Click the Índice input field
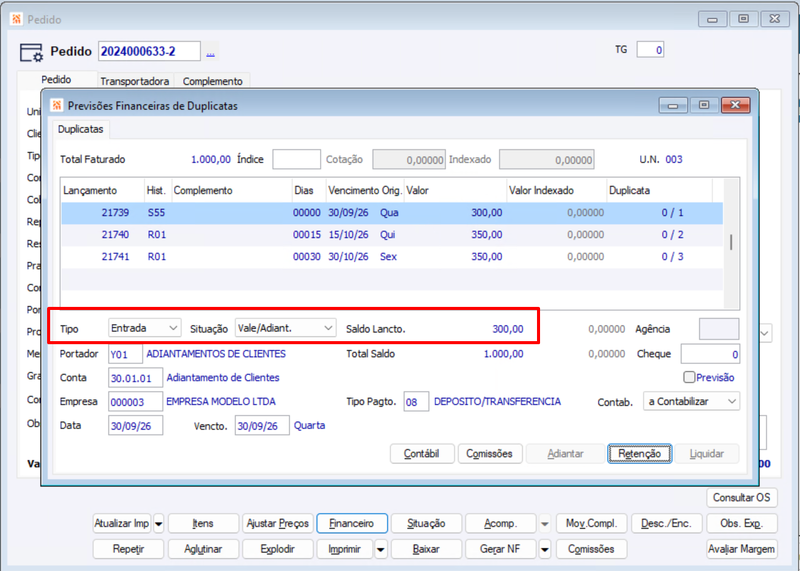The height and width of the screenshot is (571, 800). (x=296, y=159)
